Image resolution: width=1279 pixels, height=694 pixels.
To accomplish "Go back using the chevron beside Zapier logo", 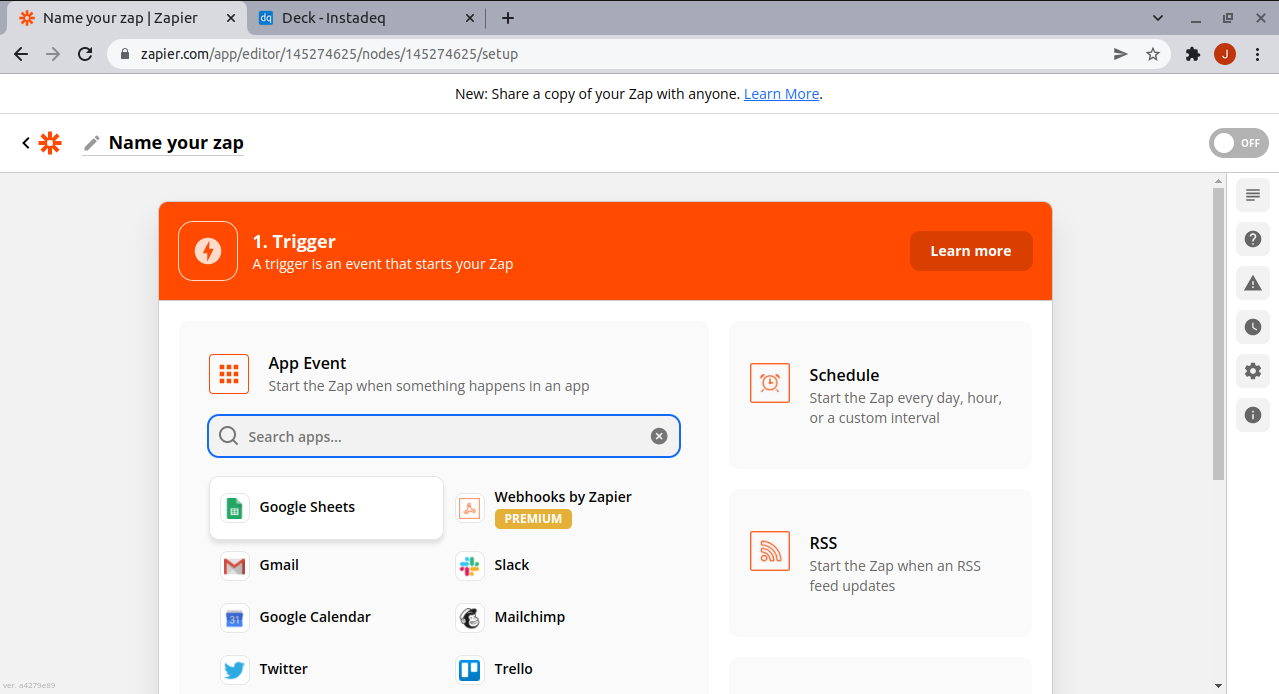I will coord(25,143).
